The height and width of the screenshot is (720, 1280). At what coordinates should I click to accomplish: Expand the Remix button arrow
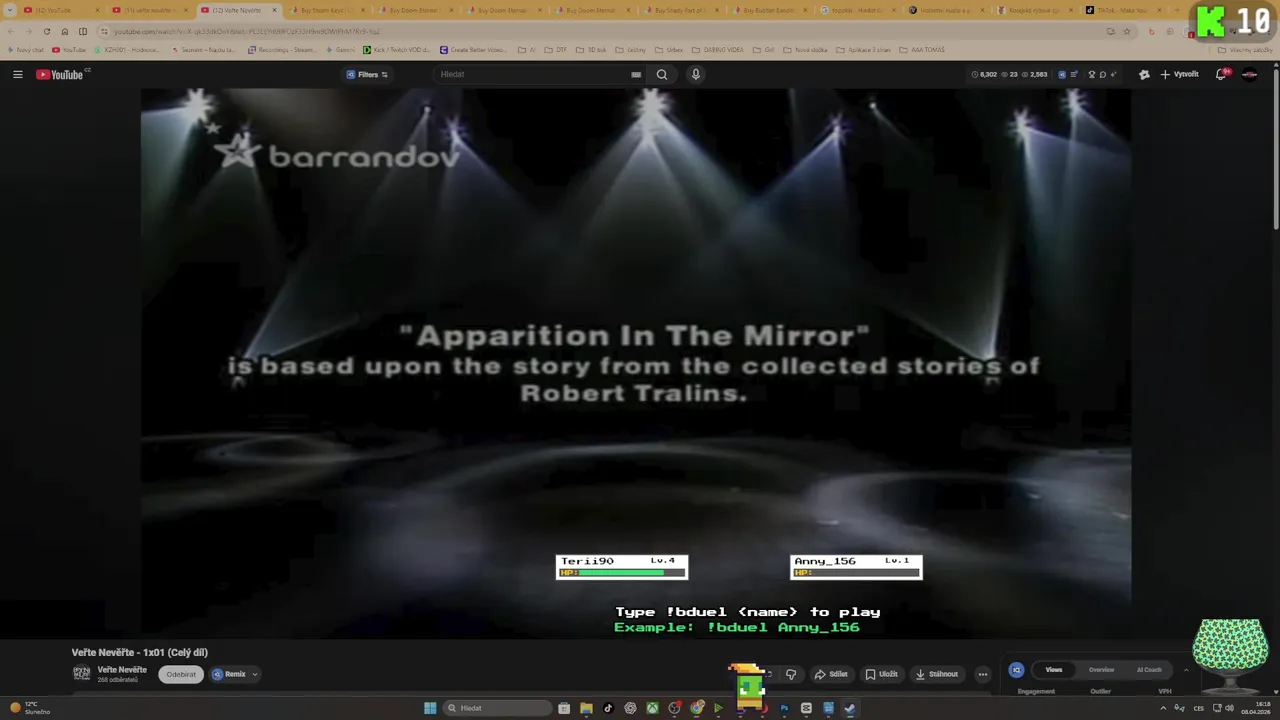tap(254, 674)
